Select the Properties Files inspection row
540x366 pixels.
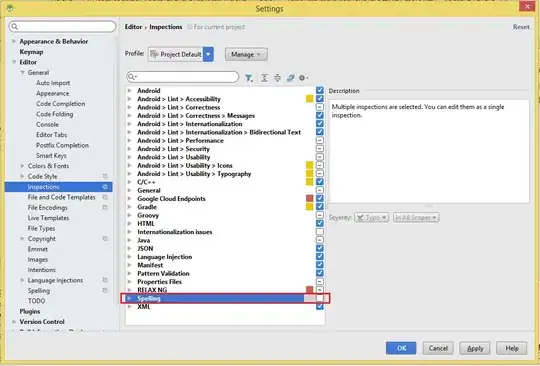pos(225,282)
